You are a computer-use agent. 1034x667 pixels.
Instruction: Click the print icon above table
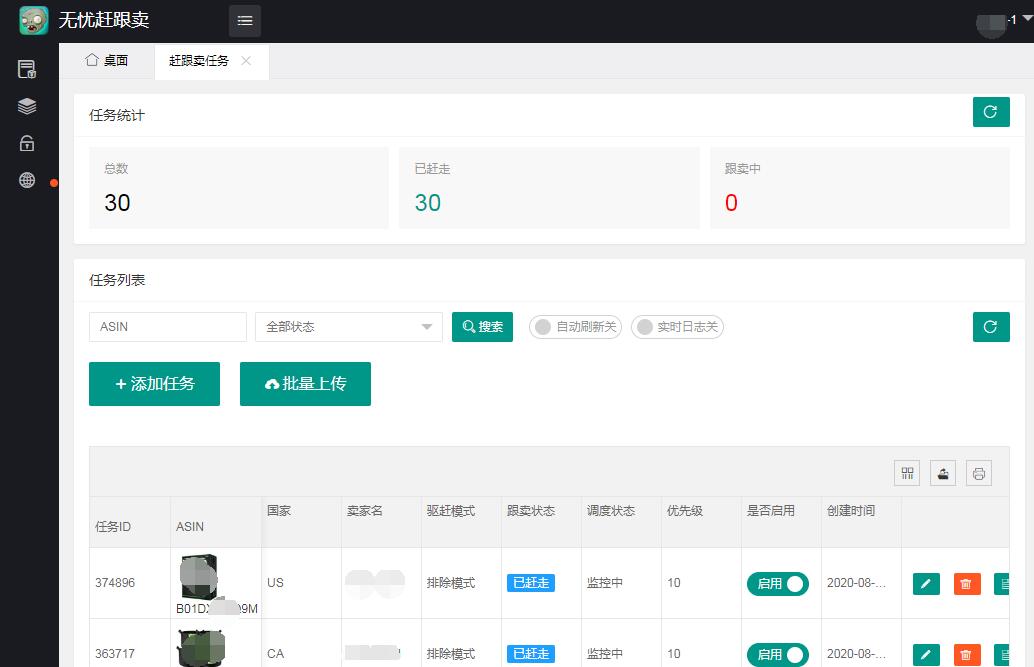pos(979,473)
